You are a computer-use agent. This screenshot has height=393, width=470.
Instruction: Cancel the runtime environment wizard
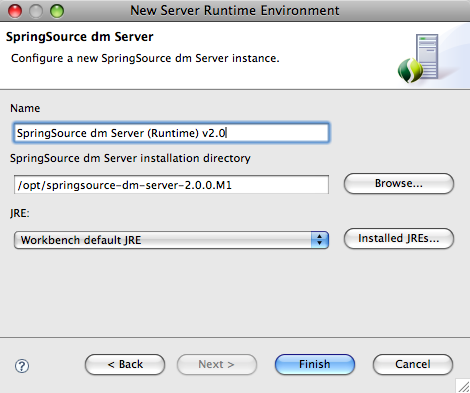(x=413, y=364)
